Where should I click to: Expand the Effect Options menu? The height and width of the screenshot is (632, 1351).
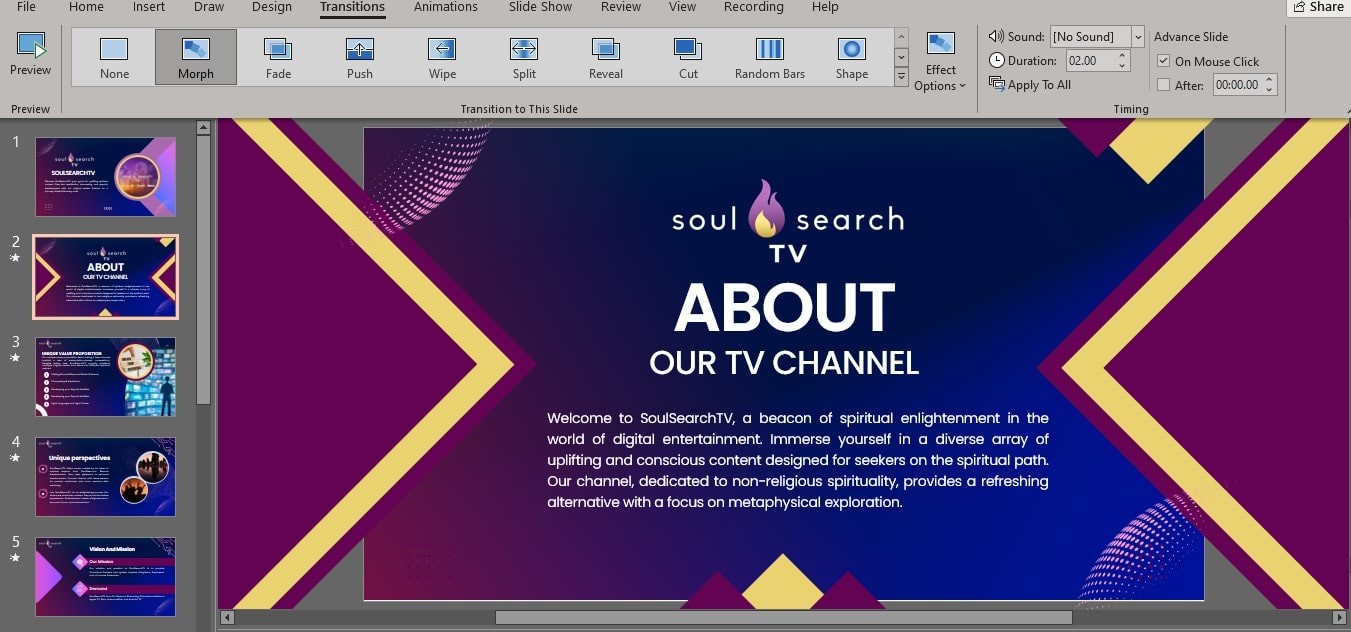(940, 62)
